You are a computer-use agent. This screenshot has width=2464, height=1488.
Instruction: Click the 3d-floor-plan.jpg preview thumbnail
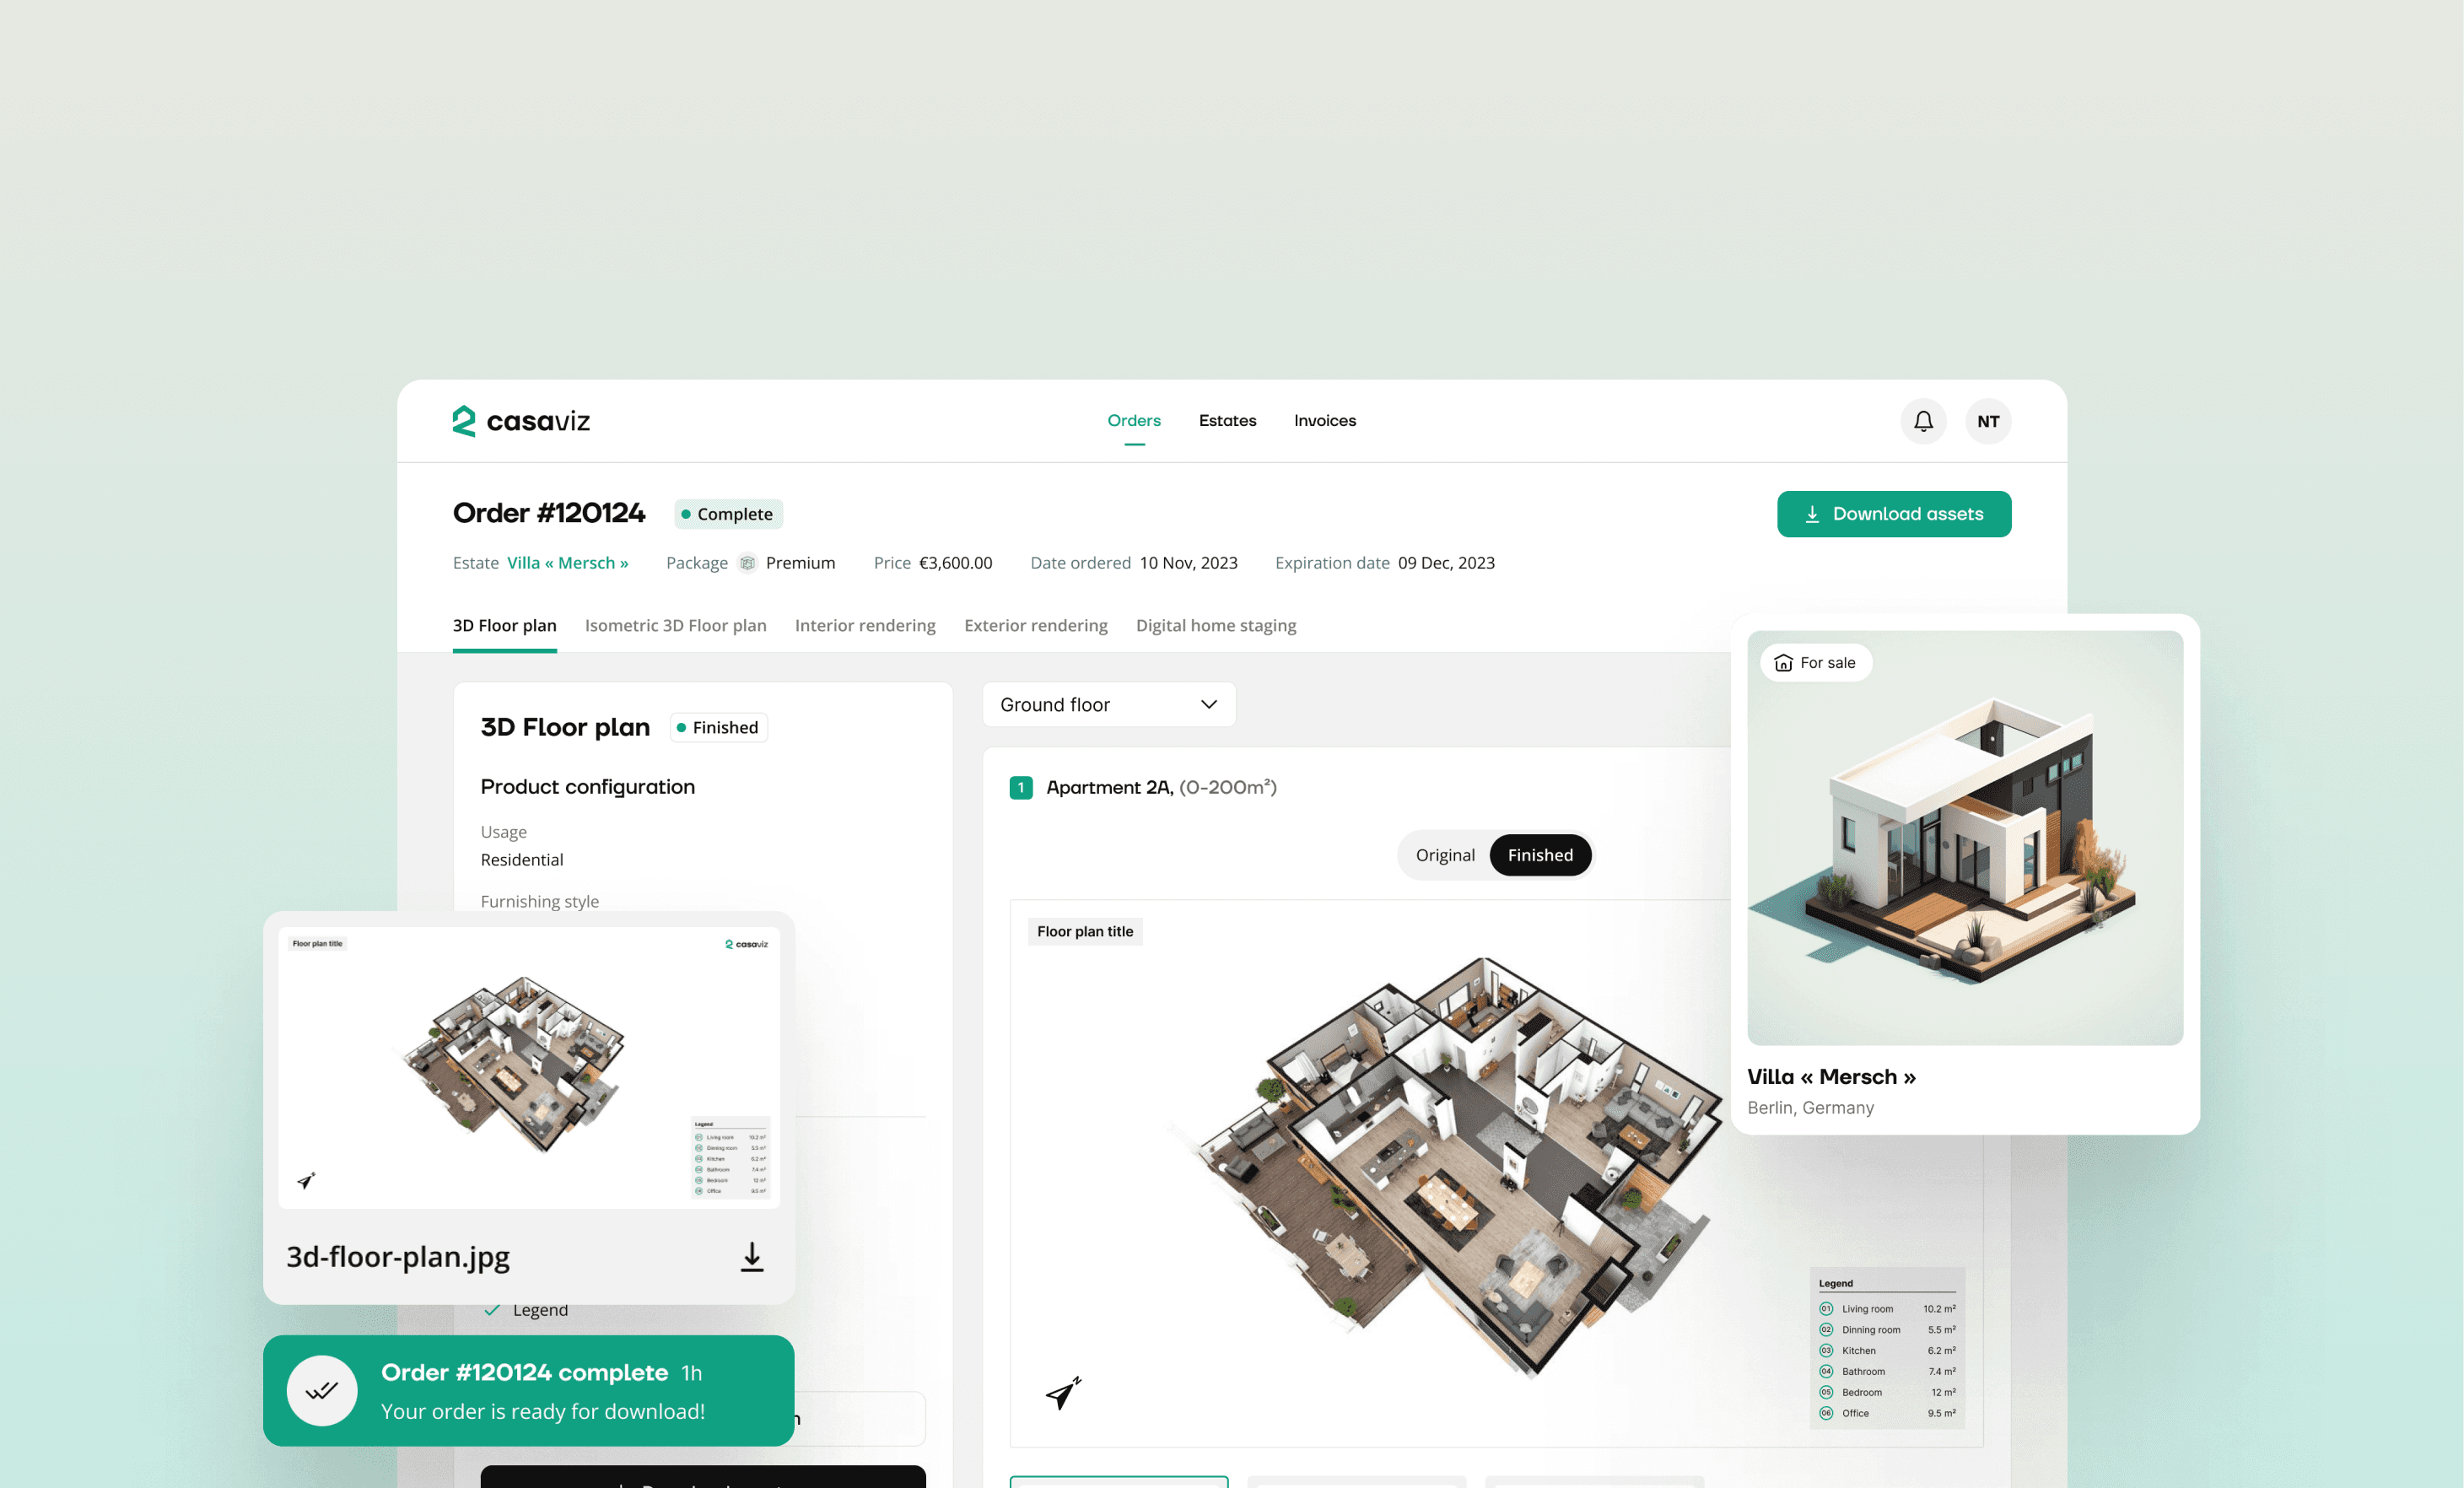click(x=529, y=1067)
